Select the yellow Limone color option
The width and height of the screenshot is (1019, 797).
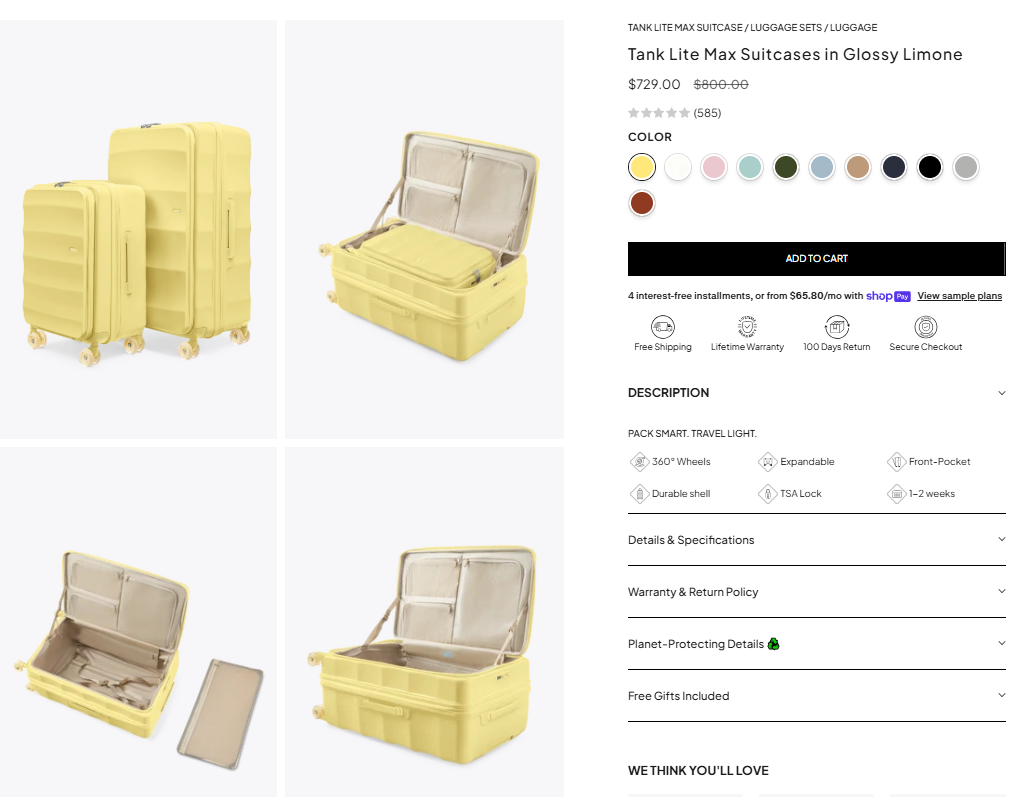click(x=641, y=167)
